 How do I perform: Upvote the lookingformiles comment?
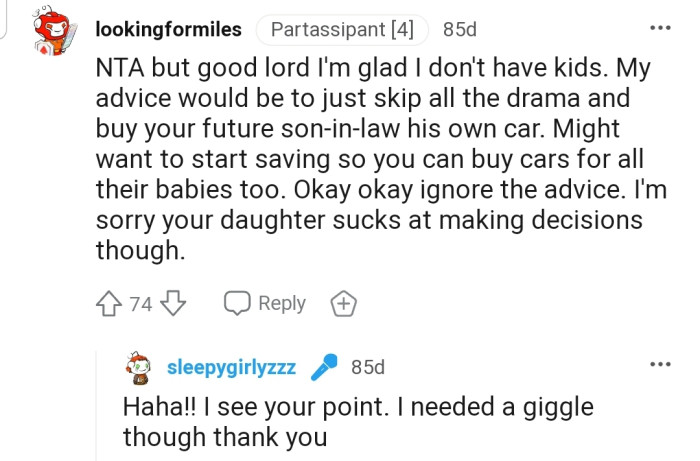click(109, 303)
